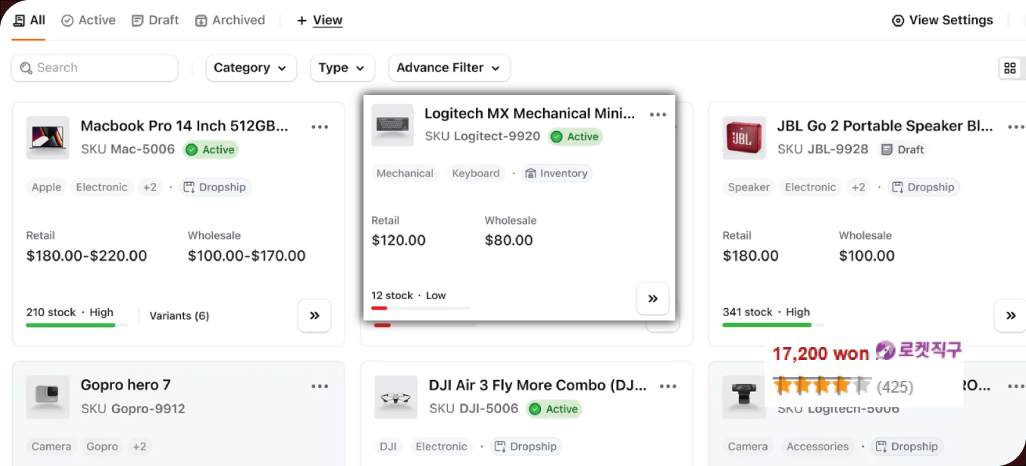Screen dimensions: 1026x466
Task: Select the Archived tab
Action: point(230,20)
